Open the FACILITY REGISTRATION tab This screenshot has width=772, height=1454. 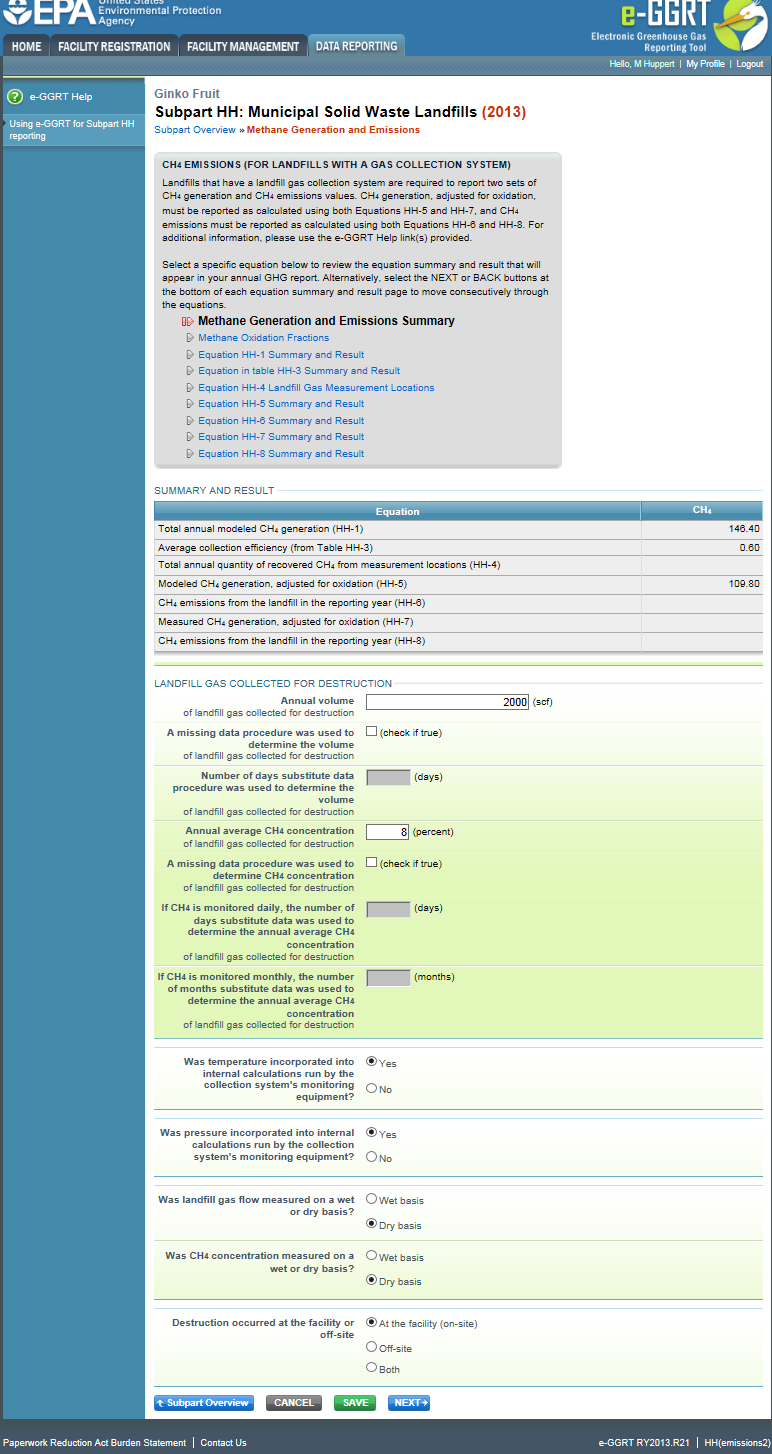coord(114,46)
